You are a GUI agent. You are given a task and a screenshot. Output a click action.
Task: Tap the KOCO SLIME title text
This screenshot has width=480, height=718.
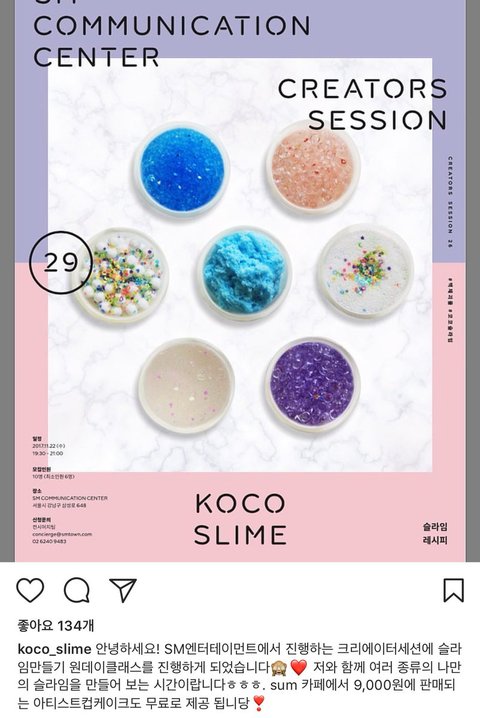coord(240,519)
